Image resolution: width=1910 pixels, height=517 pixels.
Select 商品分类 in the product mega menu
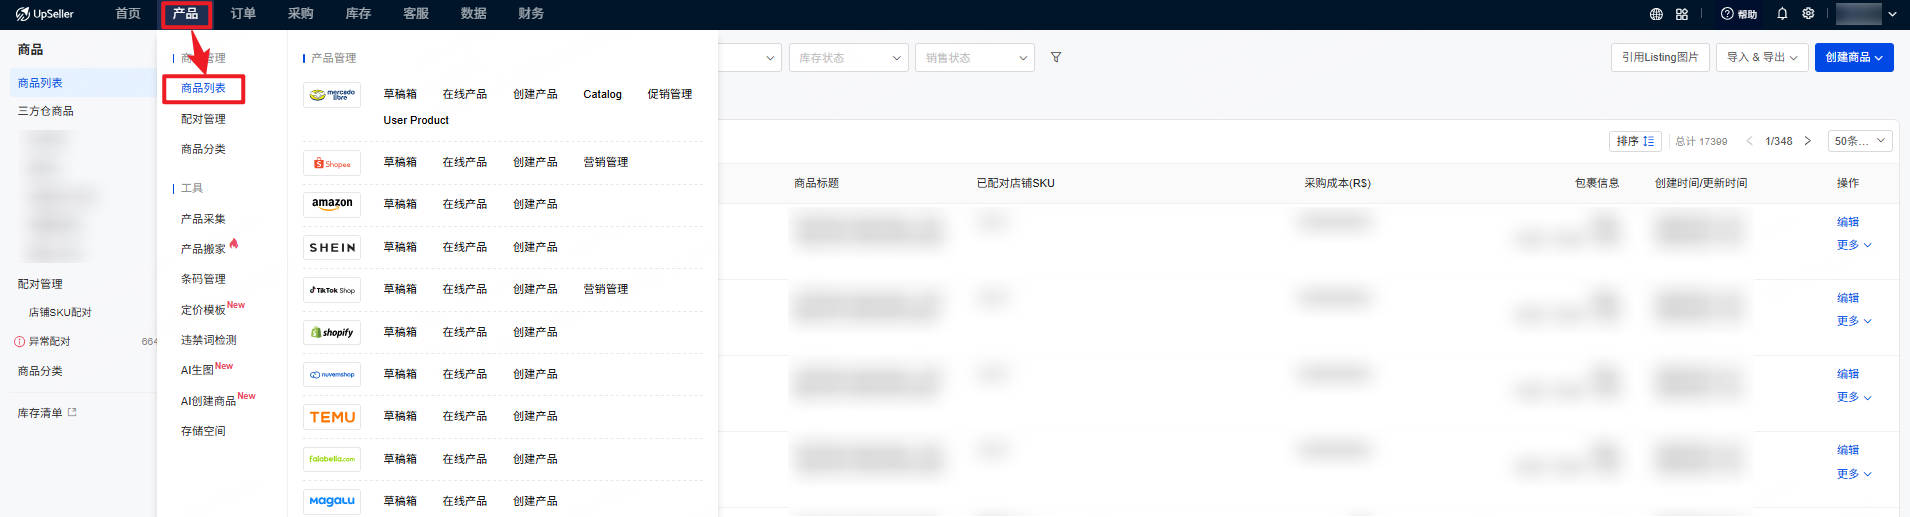[x=203, y=149]
